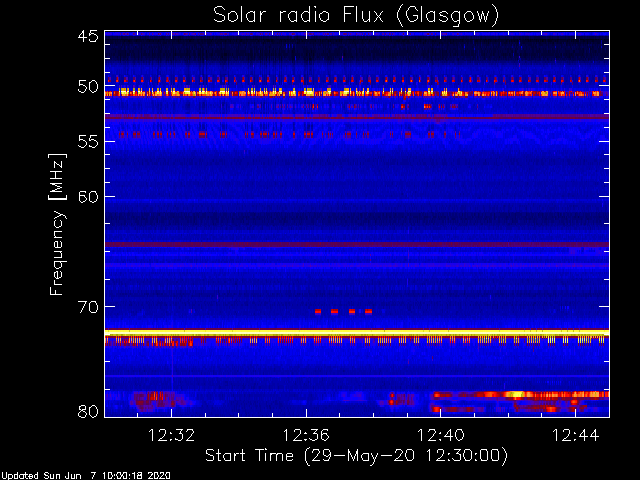Click the 'Solar radio Flux (Glasgow)' title
This screenshot has width=640, height=480.
pos(356,15)
